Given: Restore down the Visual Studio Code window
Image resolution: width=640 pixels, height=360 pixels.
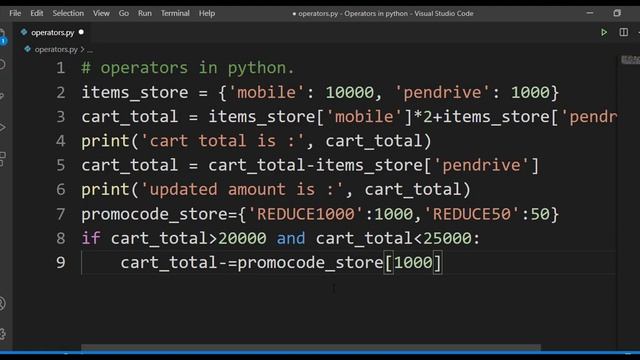Looking at the screenshot, I should click(x=617, y=13).
